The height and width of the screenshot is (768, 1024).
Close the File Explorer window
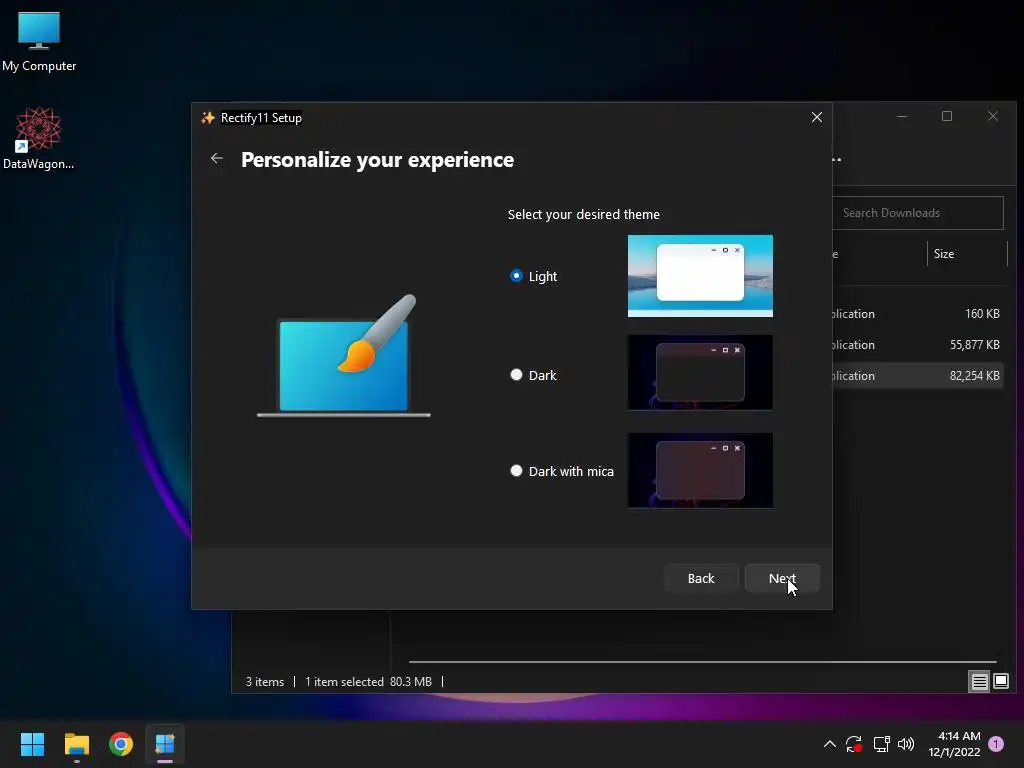[993, 116]
